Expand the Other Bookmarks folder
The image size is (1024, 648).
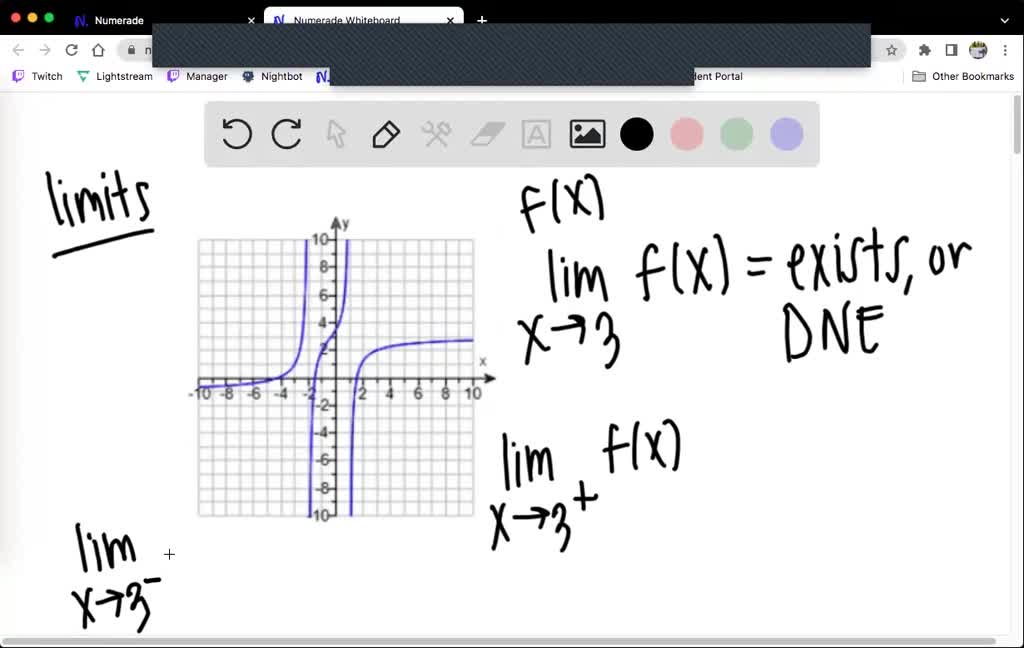coord(962,76)
